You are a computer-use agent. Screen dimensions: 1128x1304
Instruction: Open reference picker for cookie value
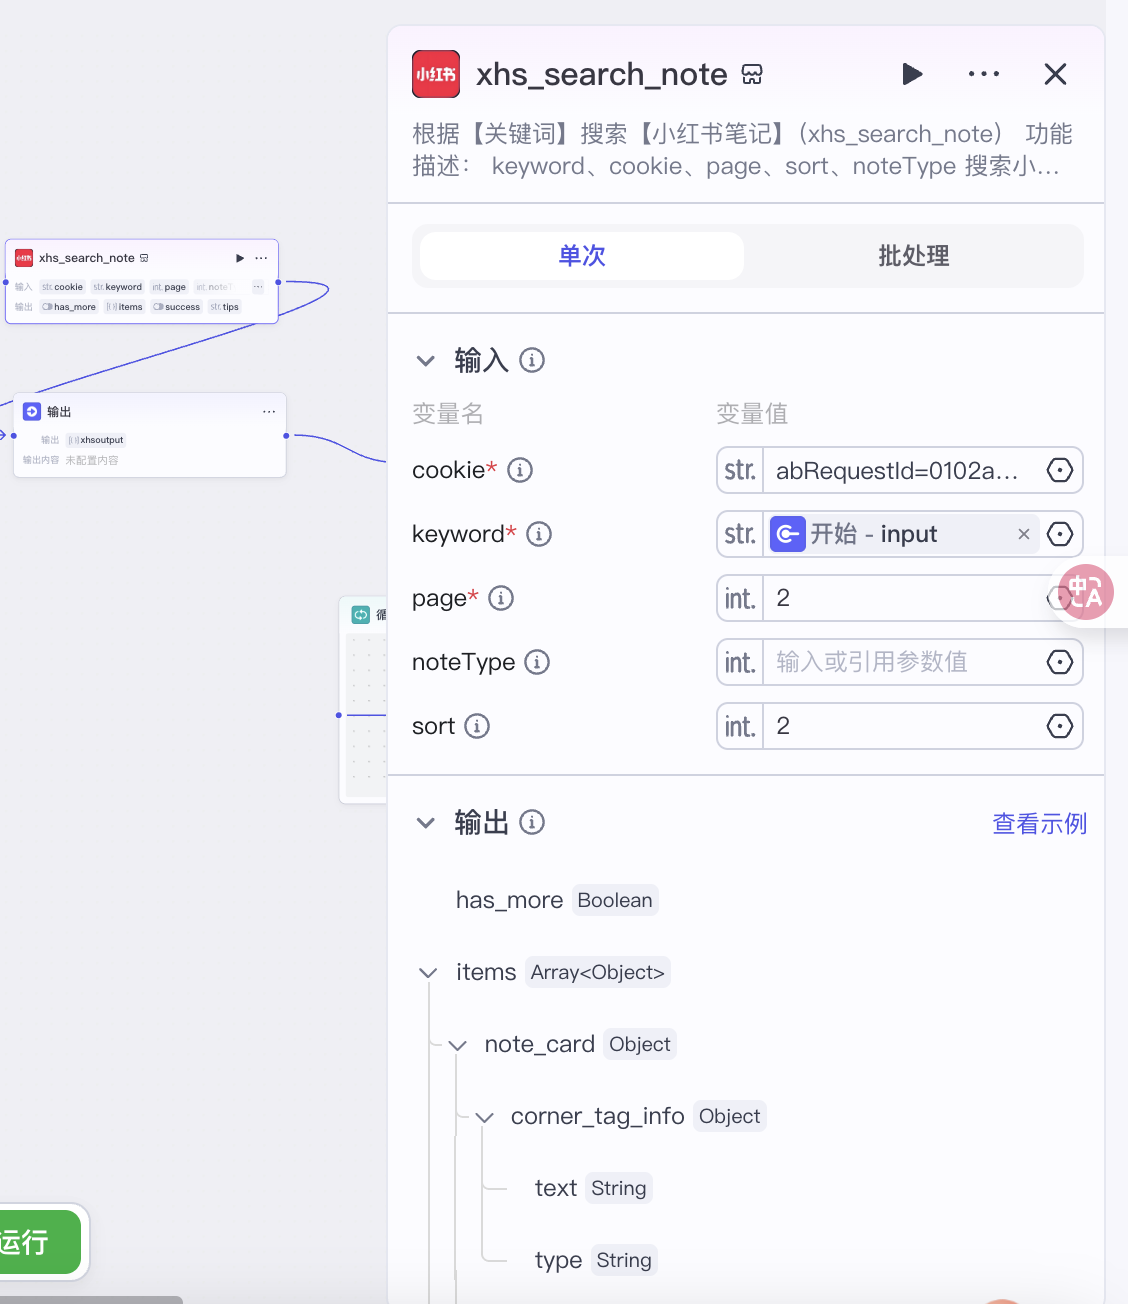coord(1060,470)
